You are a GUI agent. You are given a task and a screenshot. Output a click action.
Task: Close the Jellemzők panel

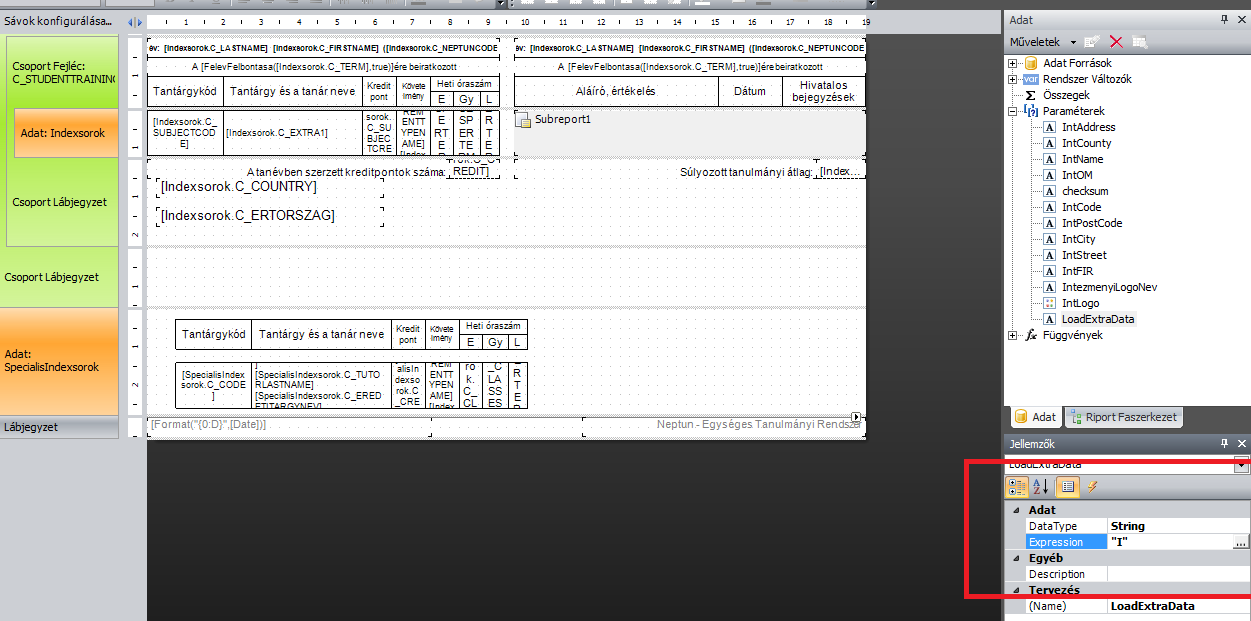(1242, 443)
